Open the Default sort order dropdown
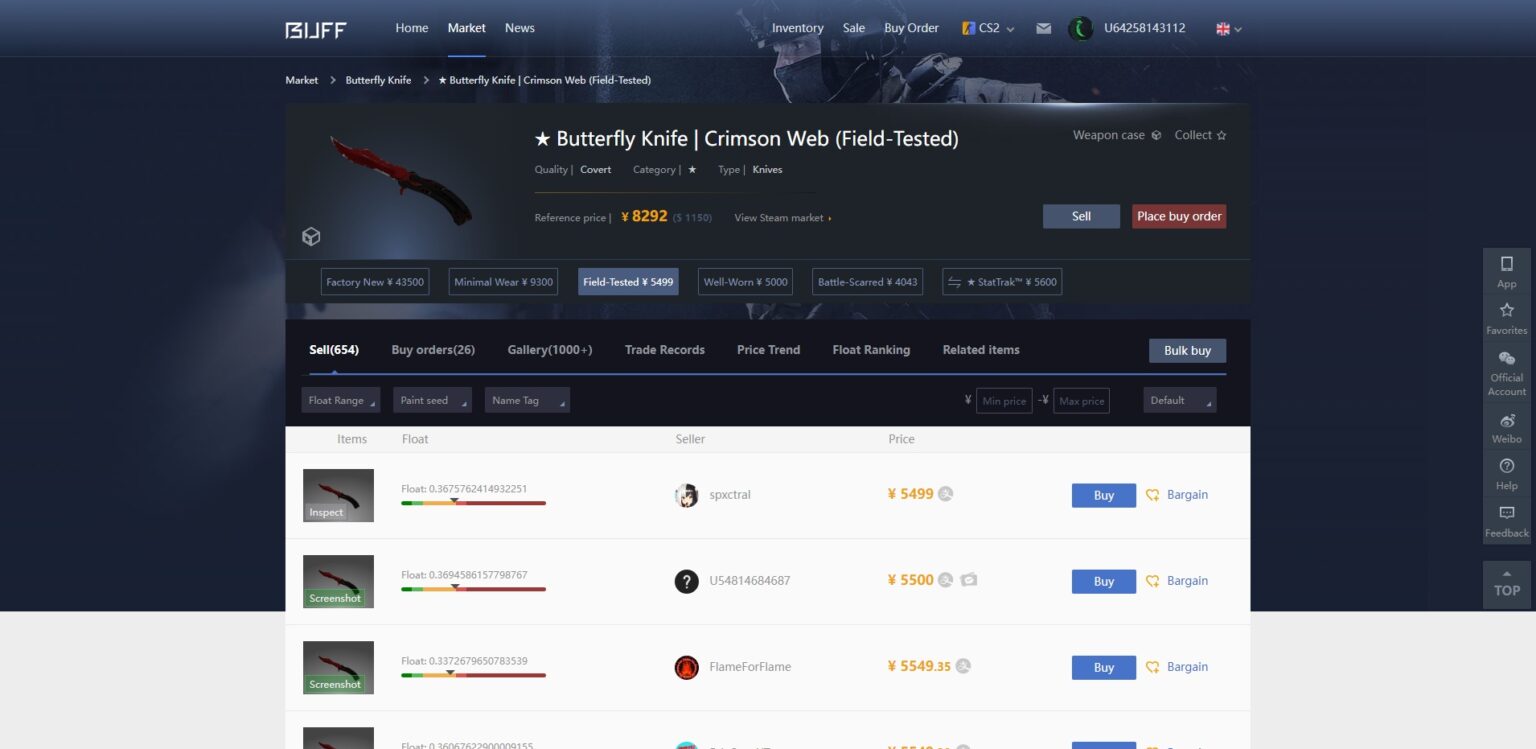Image resolution: width=1536 pixels, height=749 pixels. tap(1179, 400)
